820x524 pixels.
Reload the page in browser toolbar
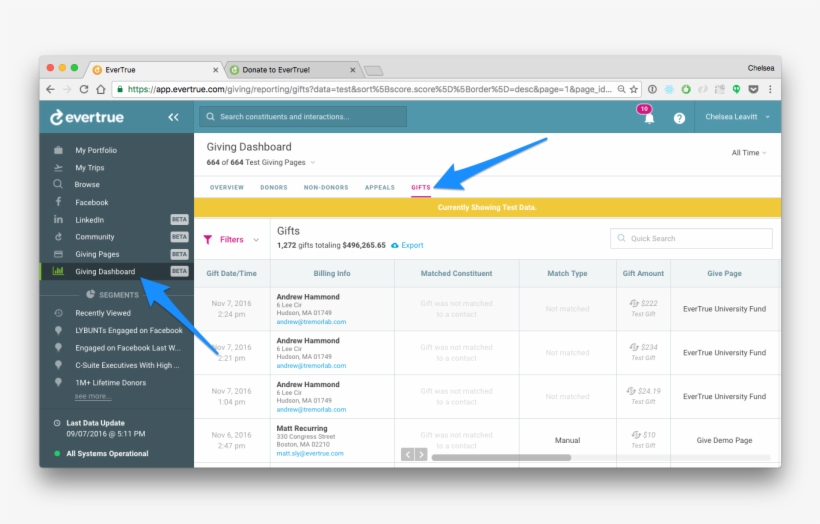click(84, 89)
